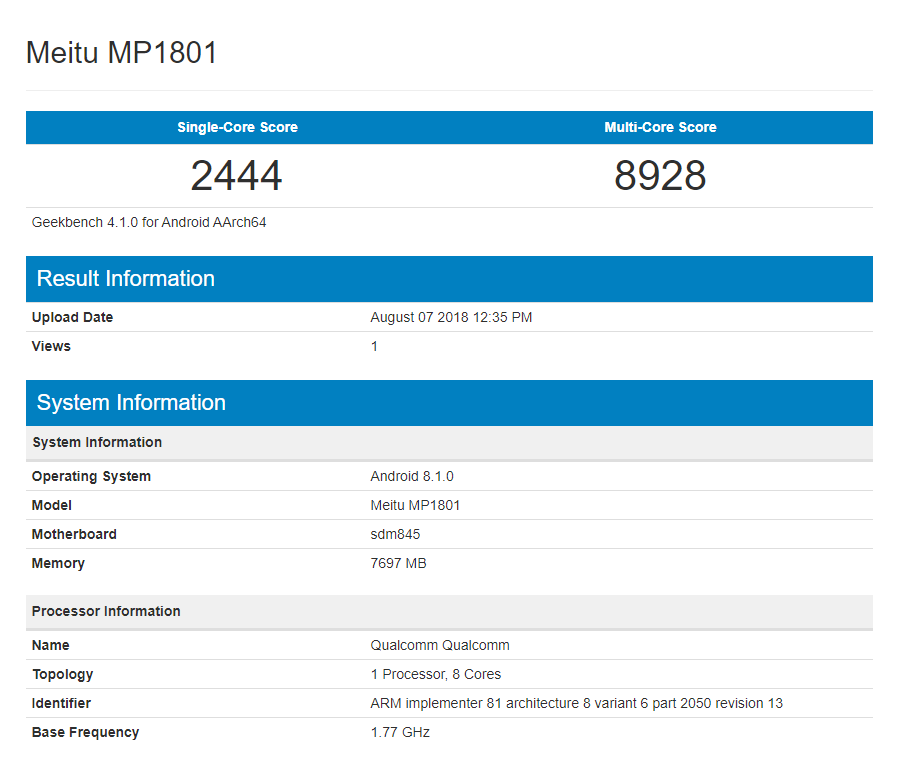Click the Views count value 1
Screen dimensions: 903x758
[374, 346]
